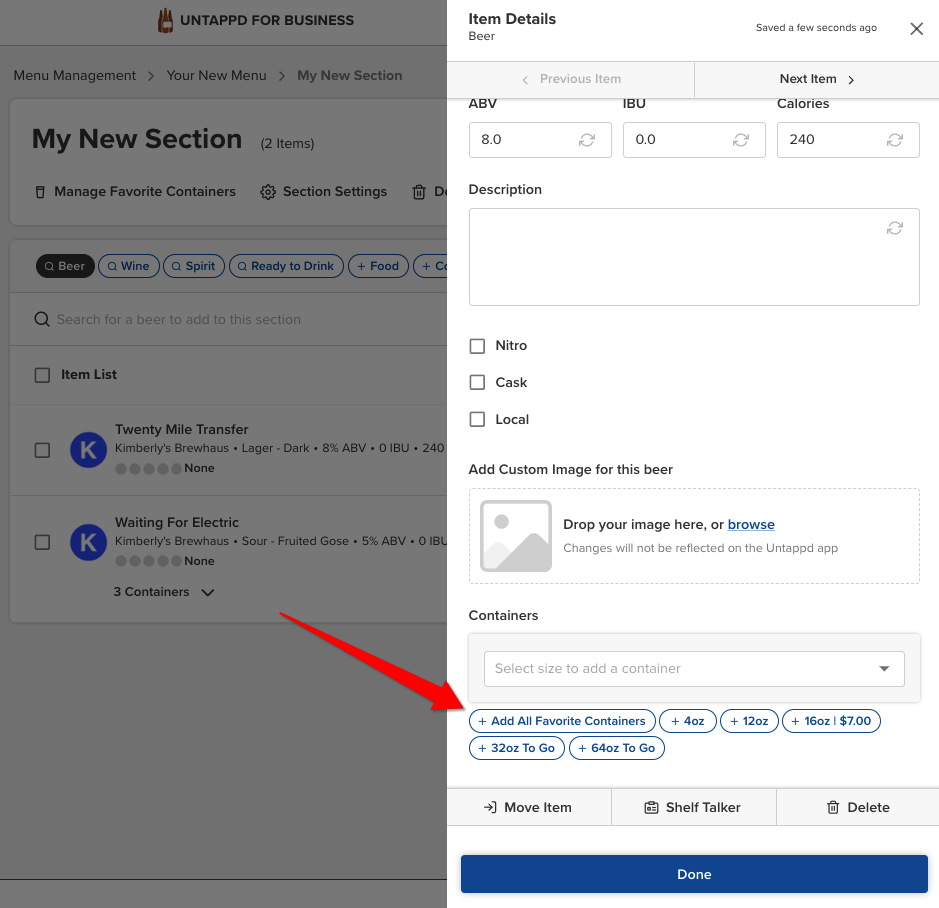Click the ABV refresh icon

point(586,140)
